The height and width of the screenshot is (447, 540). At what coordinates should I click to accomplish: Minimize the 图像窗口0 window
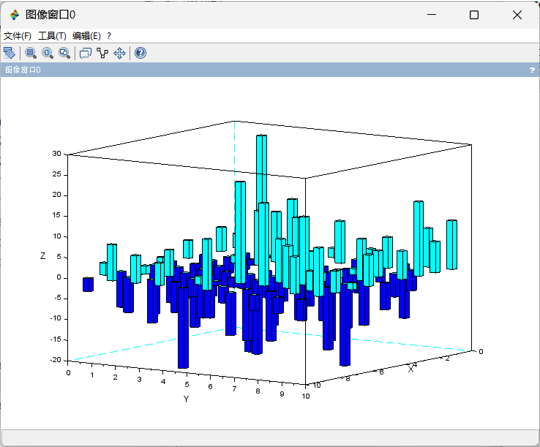coord(432,15)
